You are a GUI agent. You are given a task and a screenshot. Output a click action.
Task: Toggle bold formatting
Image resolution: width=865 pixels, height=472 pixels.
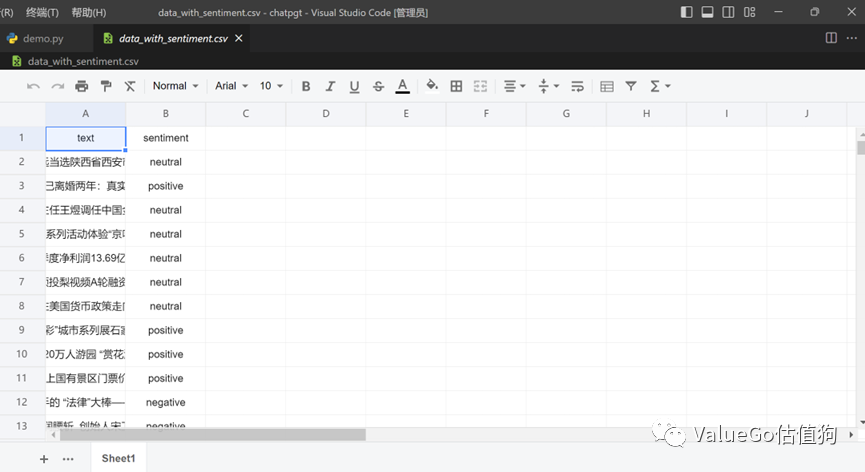306,86
